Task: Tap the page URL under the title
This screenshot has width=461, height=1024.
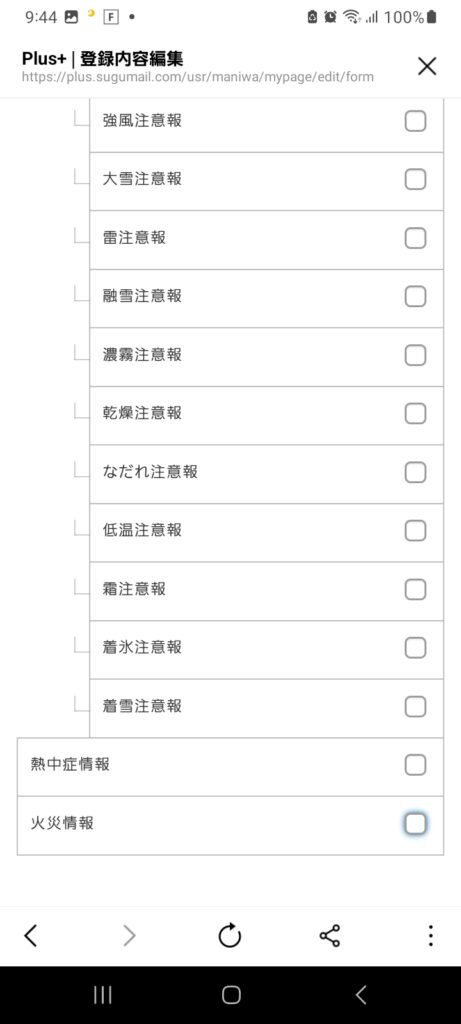Action: coord(198,77)
